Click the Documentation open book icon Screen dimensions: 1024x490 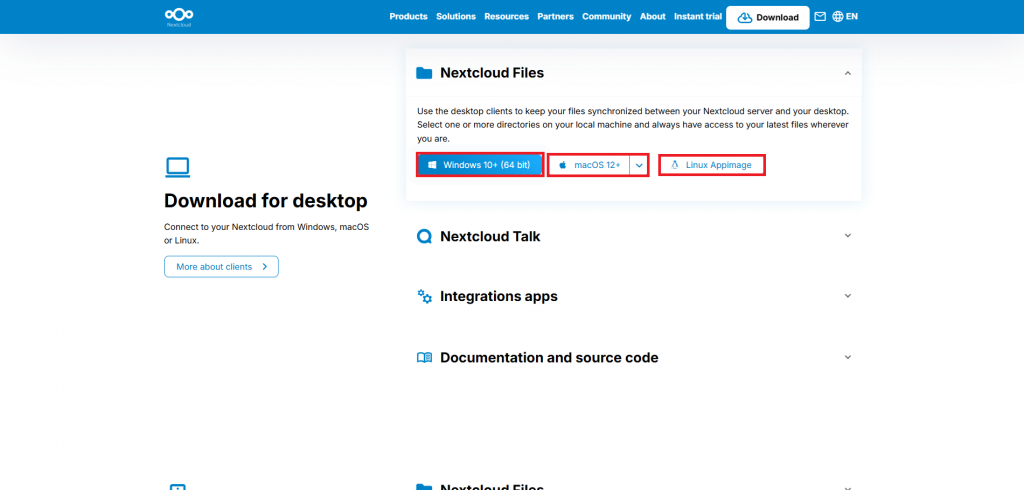pos(424,358)
